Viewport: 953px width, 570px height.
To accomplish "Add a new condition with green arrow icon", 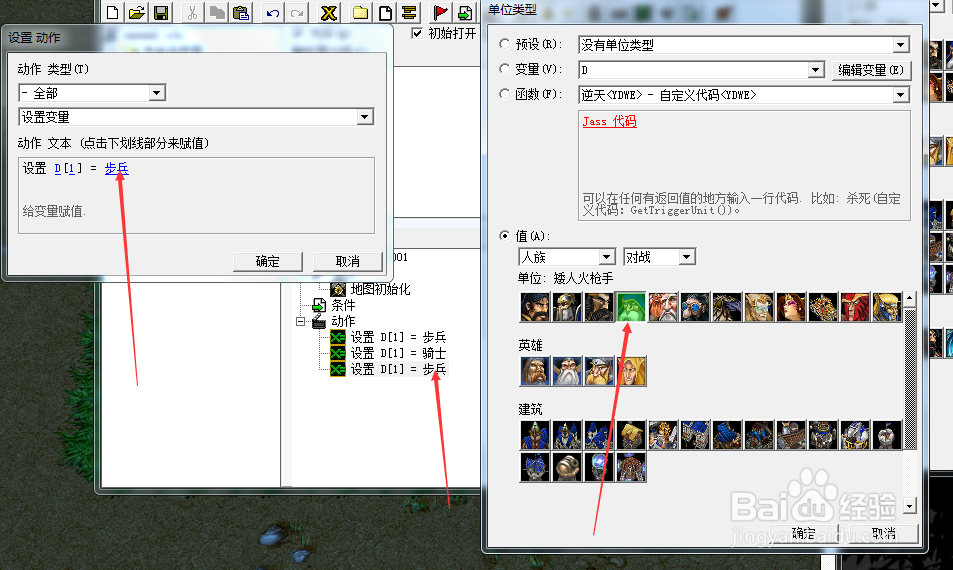I will click(465, 12).
